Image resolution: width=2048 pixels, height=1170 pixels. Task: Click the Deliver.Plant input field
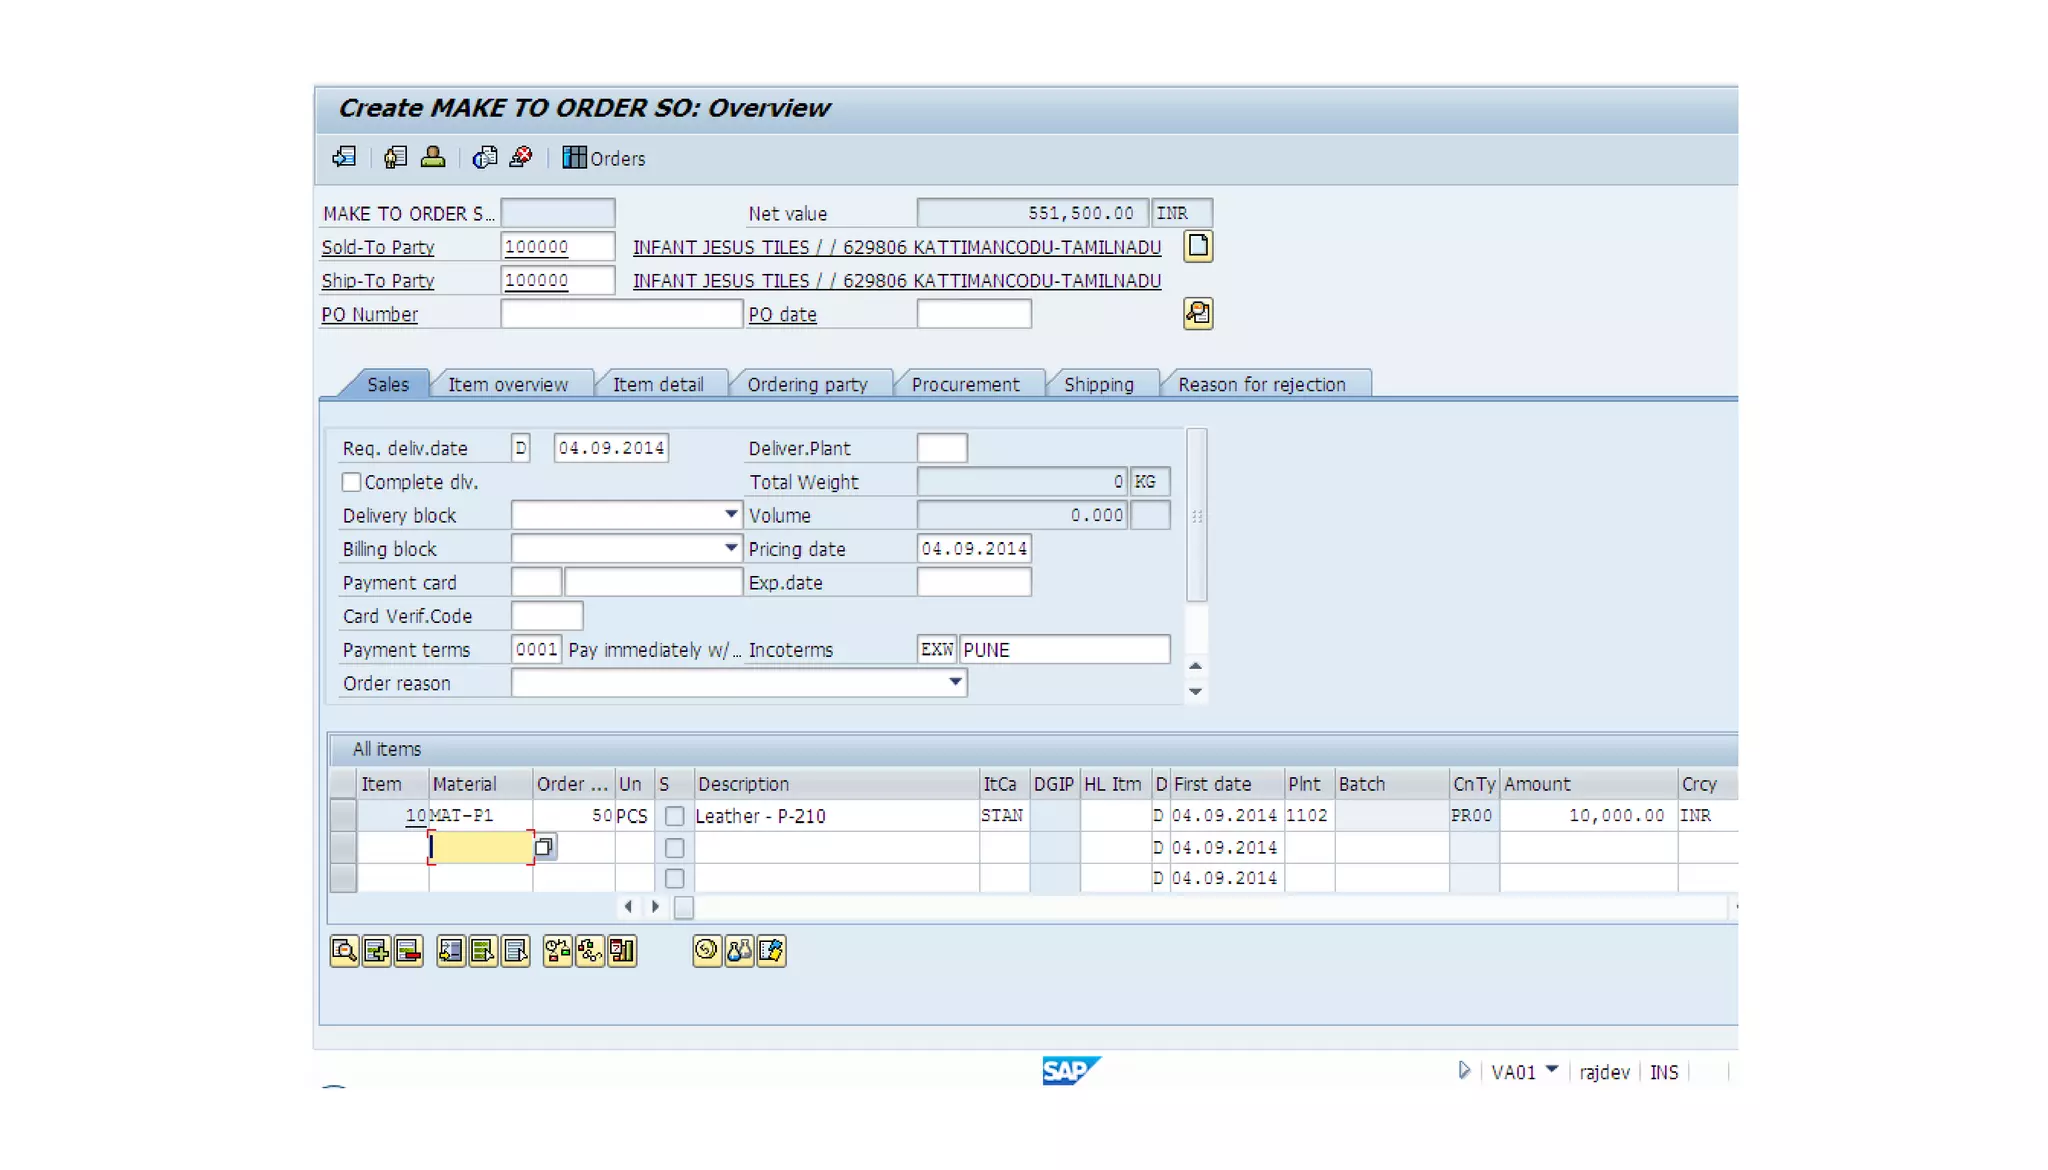942,448
